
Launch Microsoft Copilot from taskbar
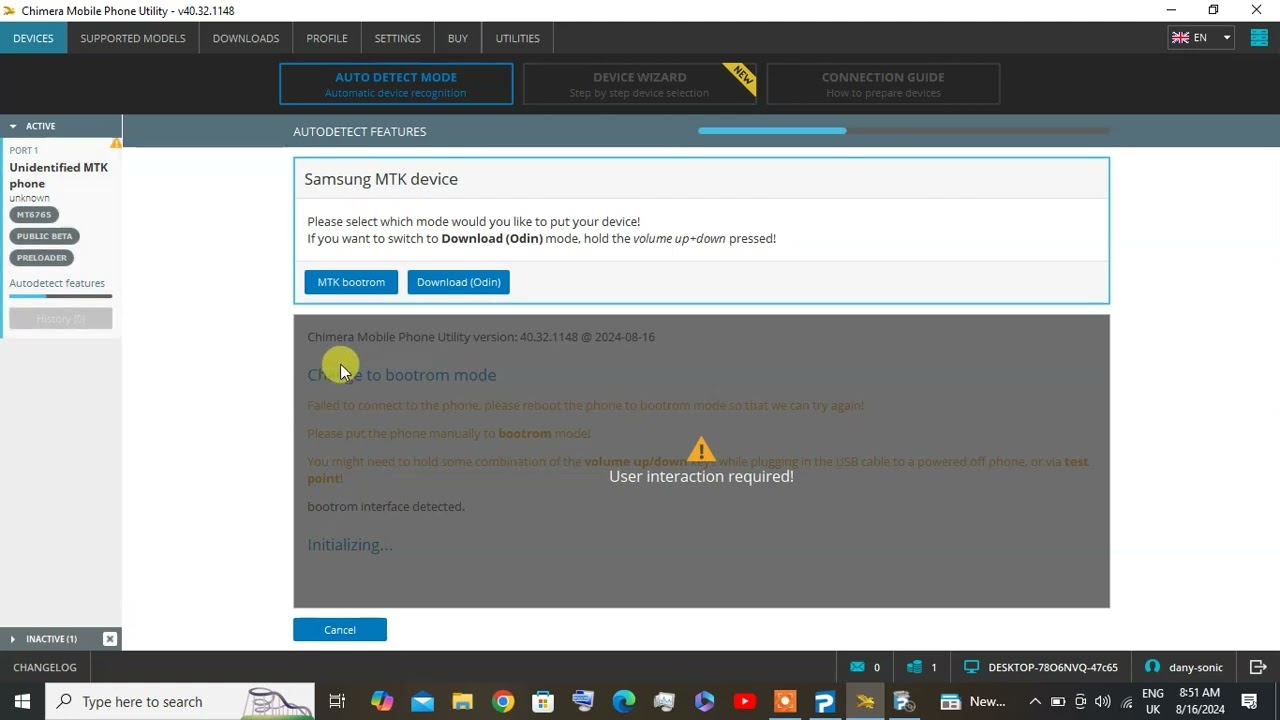[x=382, y=701]
